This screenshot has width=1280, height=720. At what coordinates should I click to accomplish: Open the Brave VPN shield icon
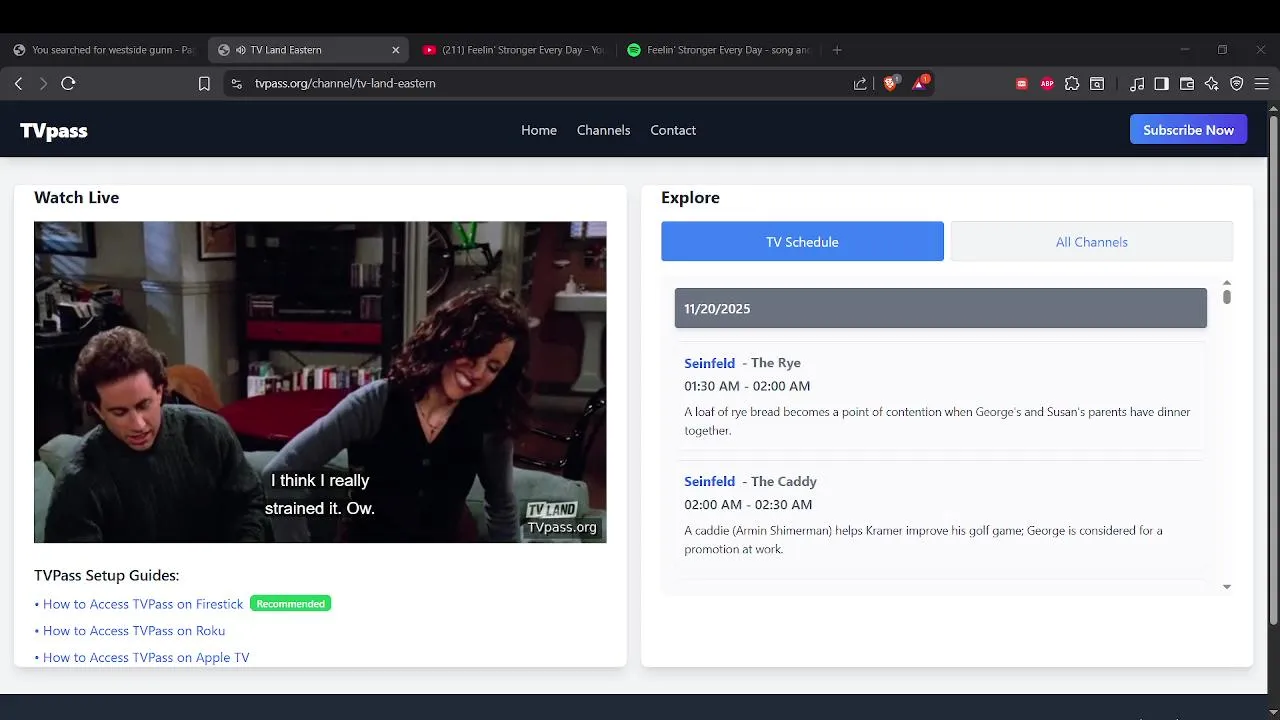pyautogui.click(x=1237, y=84)
